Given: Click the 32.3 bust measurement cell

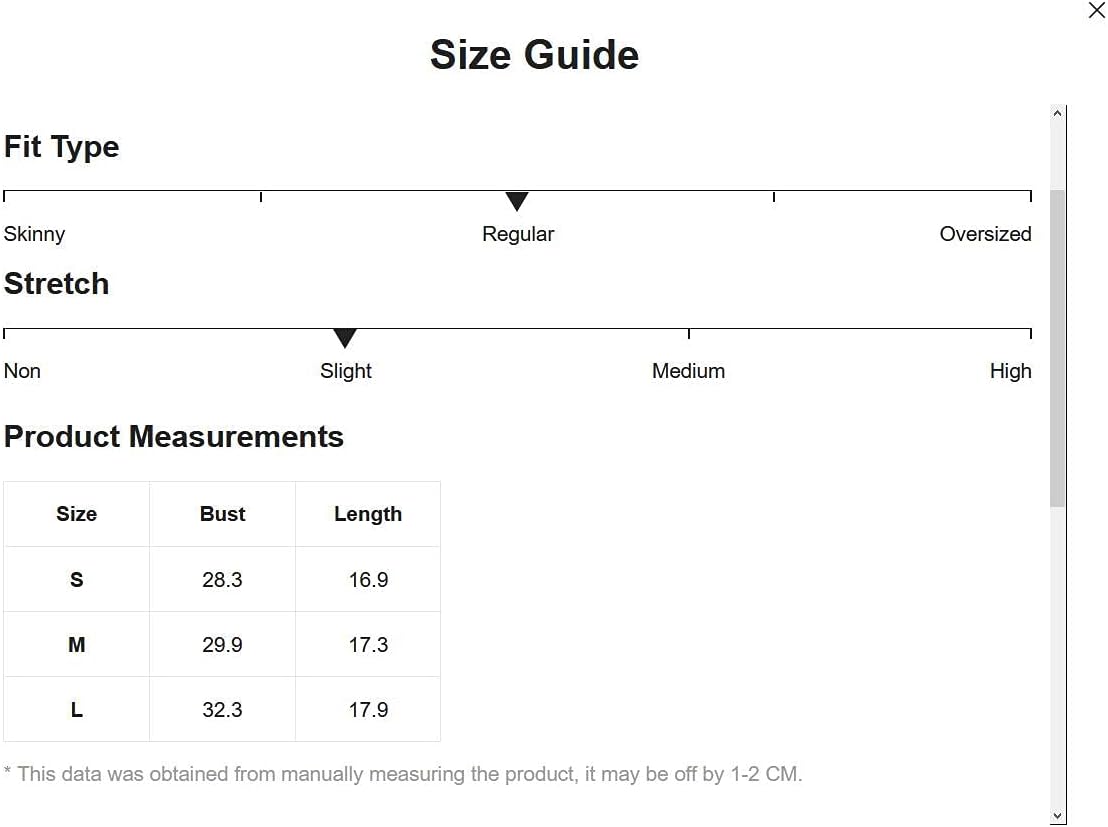Looking at the screenshot, I should click(x=222, y=710).
